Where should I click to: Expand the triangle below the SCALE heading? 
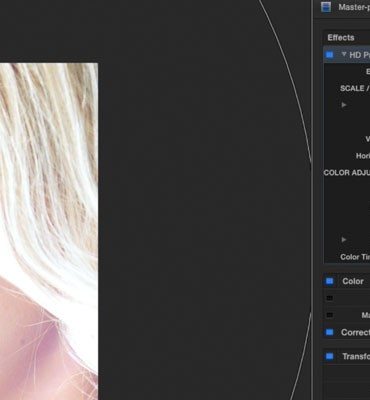point(344,105)
